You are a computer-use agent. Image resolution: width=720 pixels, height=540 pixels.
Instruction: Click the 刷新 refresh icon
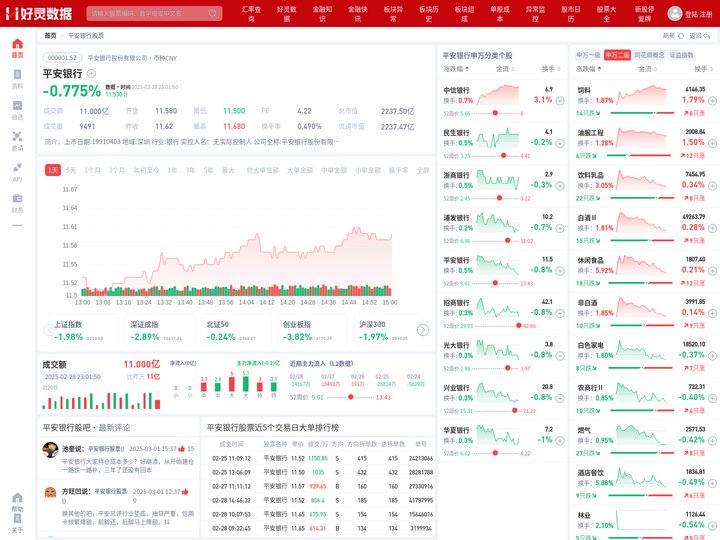[x=681, y=35]
